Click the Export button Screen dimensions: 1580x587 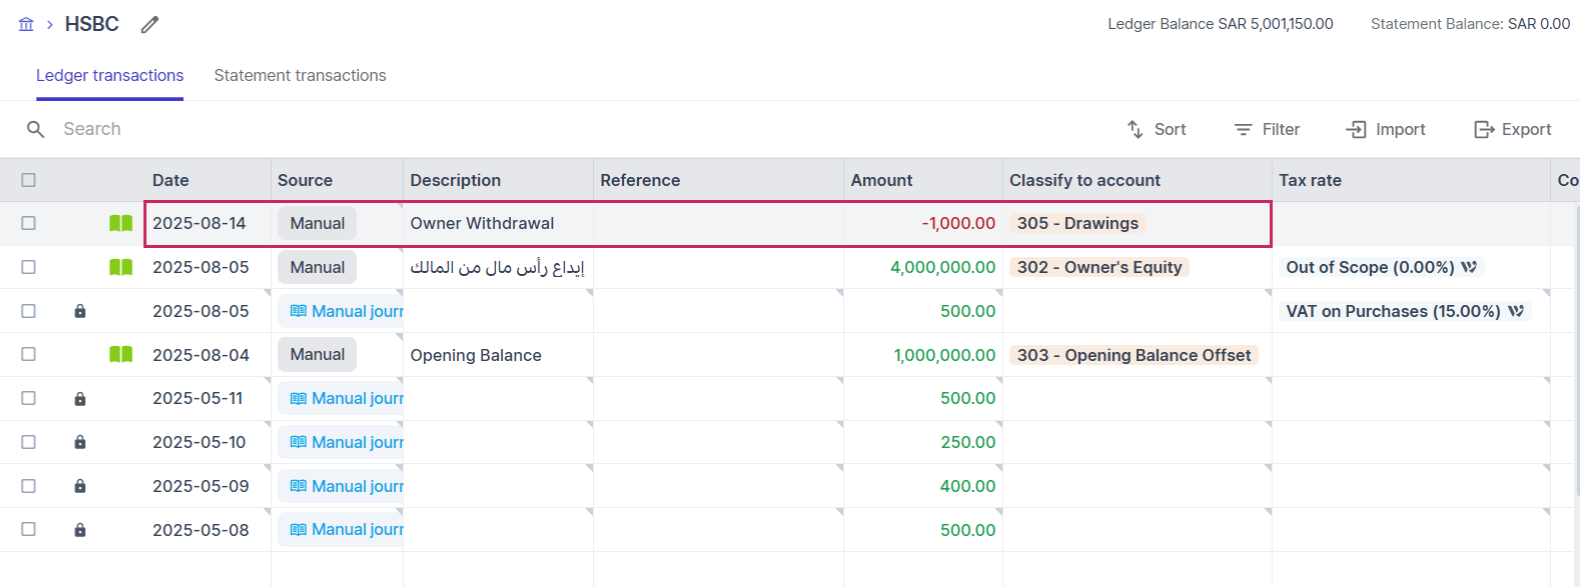coord(1513,129)
